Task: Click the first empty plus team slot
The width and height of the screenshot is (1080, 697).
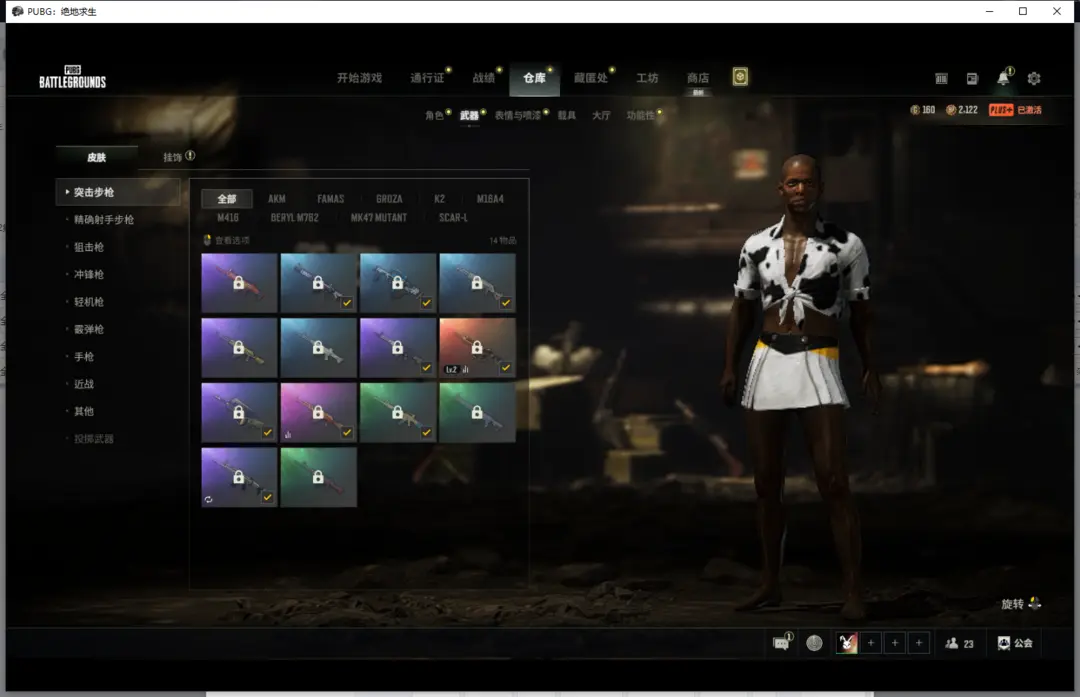Action: (x=871, y=643)
